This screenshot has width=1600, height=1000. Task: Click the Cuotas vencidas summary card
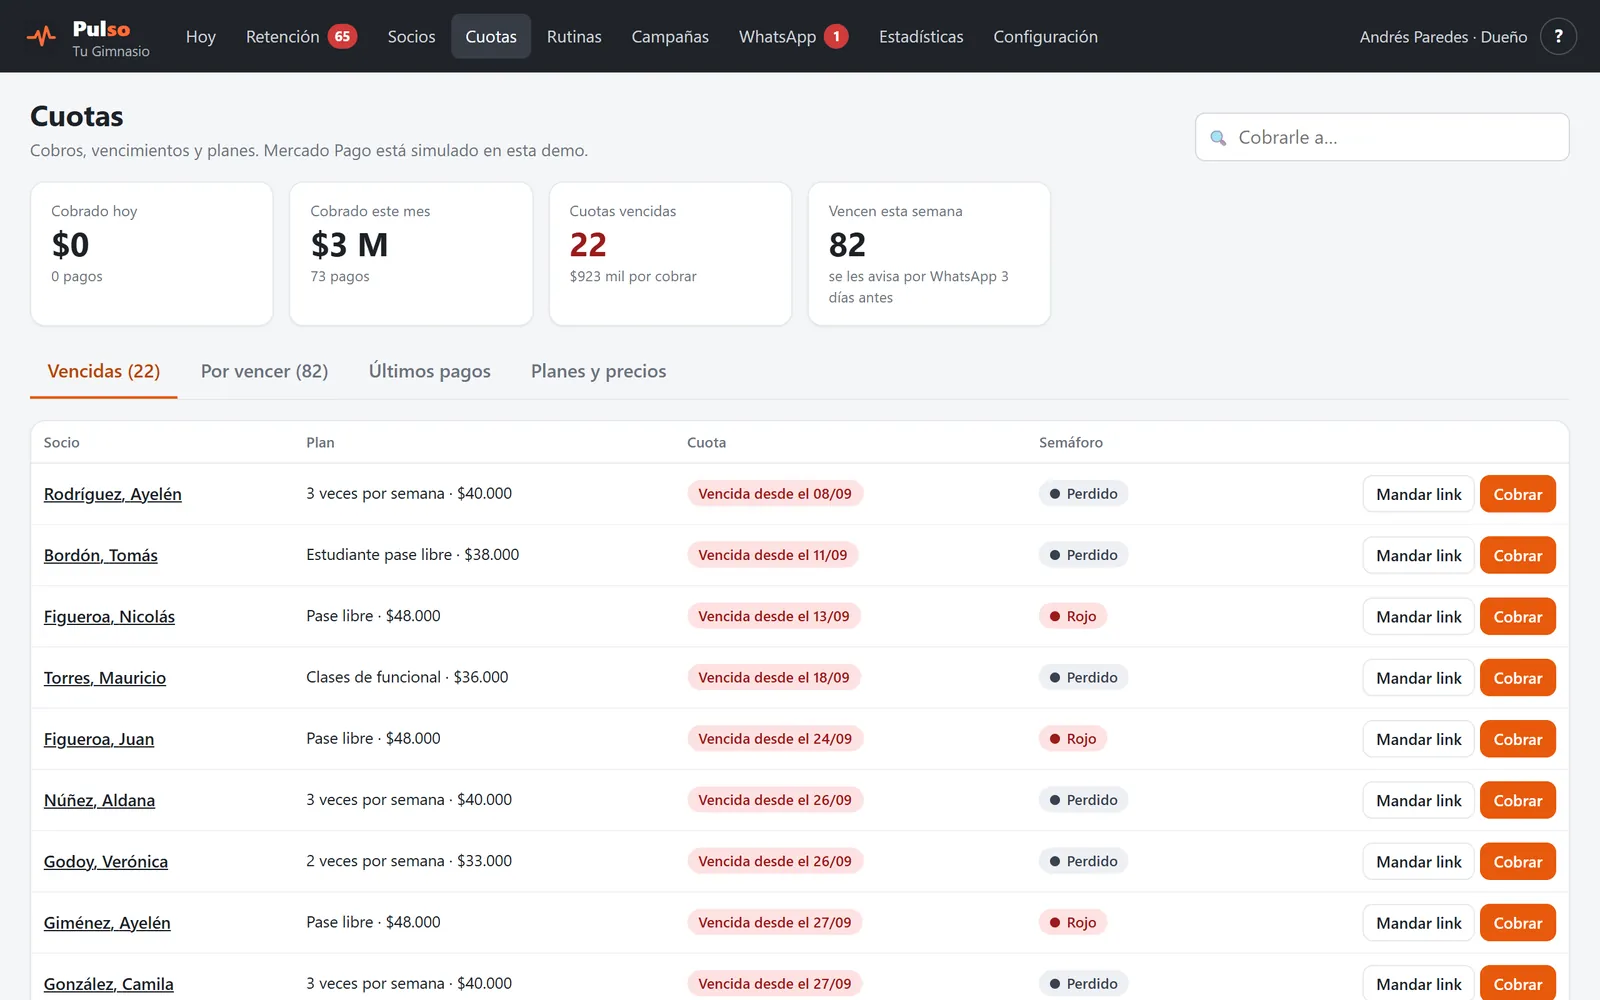coord(670,254)
